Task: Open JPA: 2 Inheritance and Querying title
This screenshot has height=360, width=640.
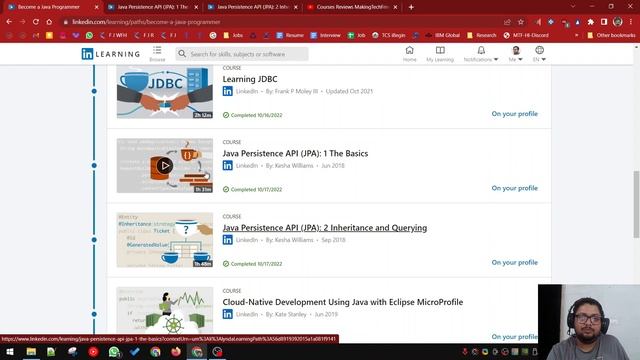Action: [324, 228]
